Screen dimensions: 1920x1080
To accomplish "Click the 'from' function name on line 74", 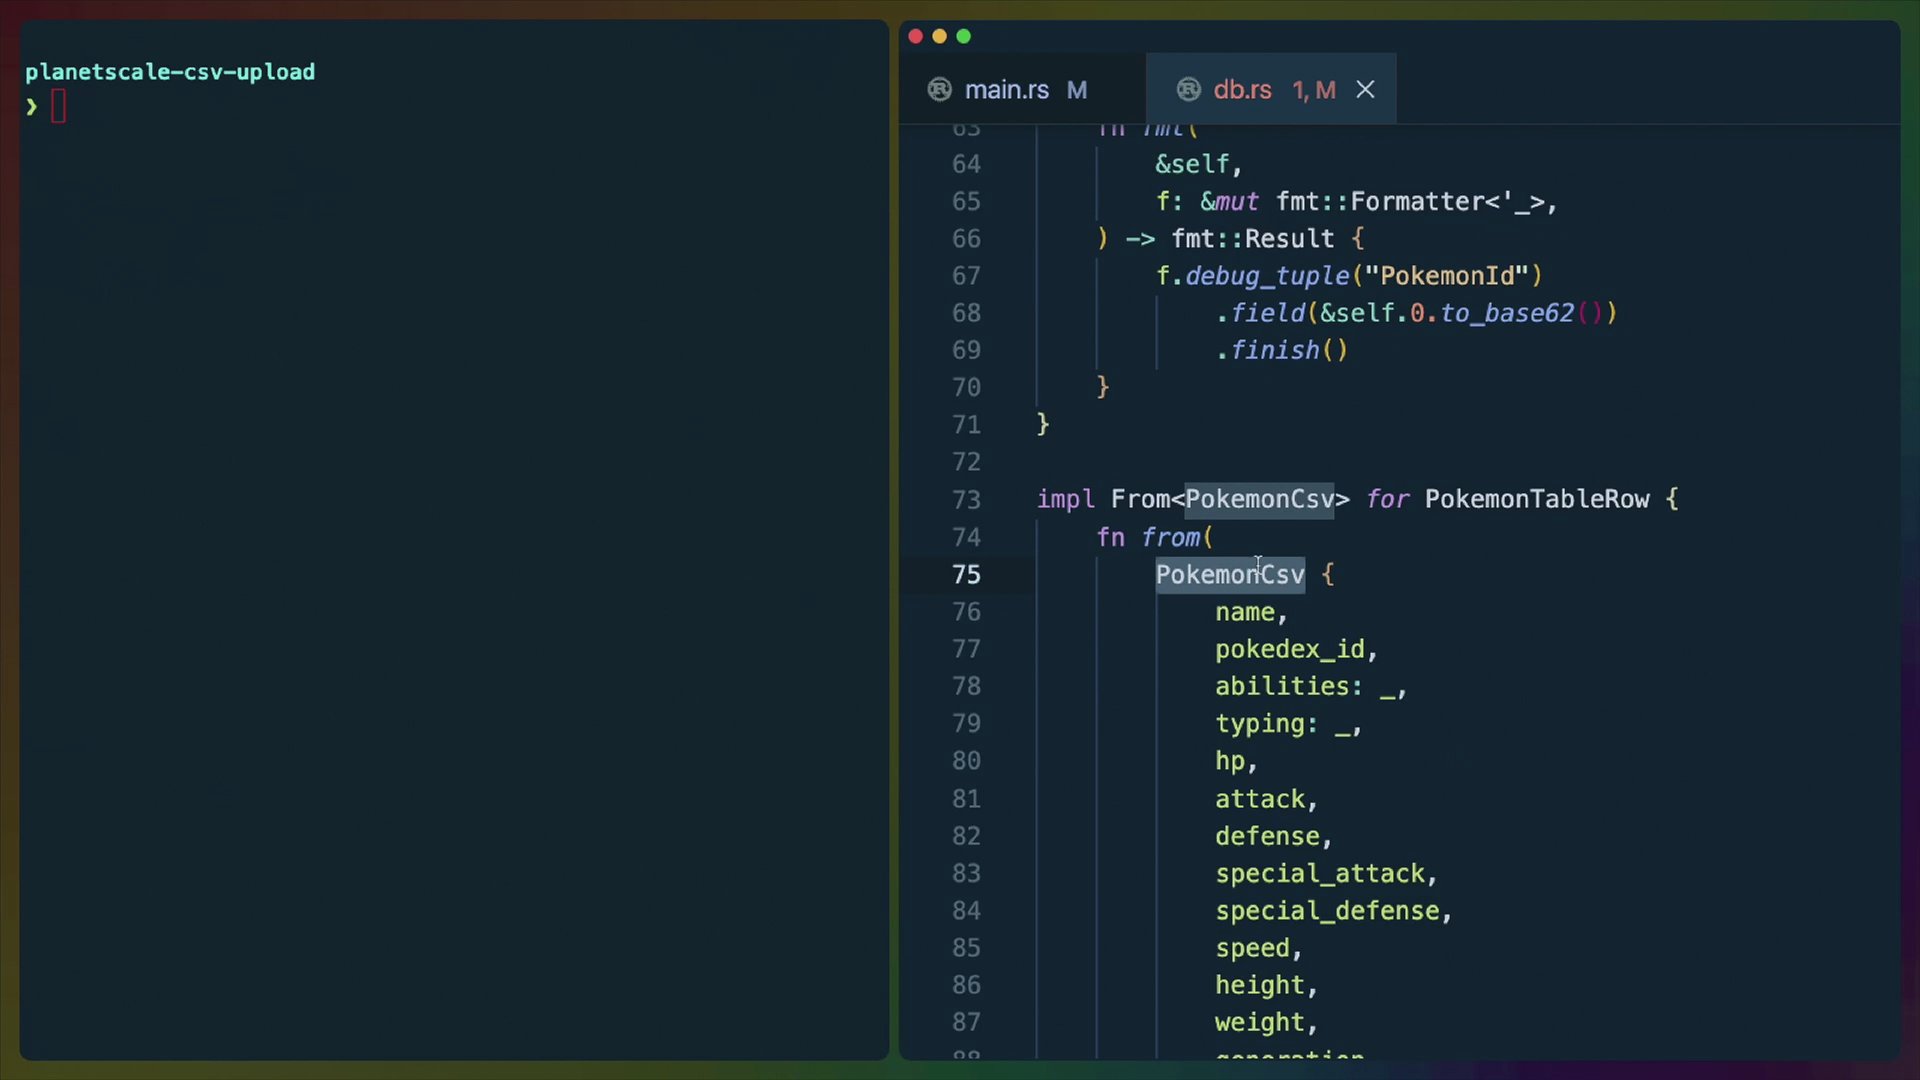I will click(1170, 538).
